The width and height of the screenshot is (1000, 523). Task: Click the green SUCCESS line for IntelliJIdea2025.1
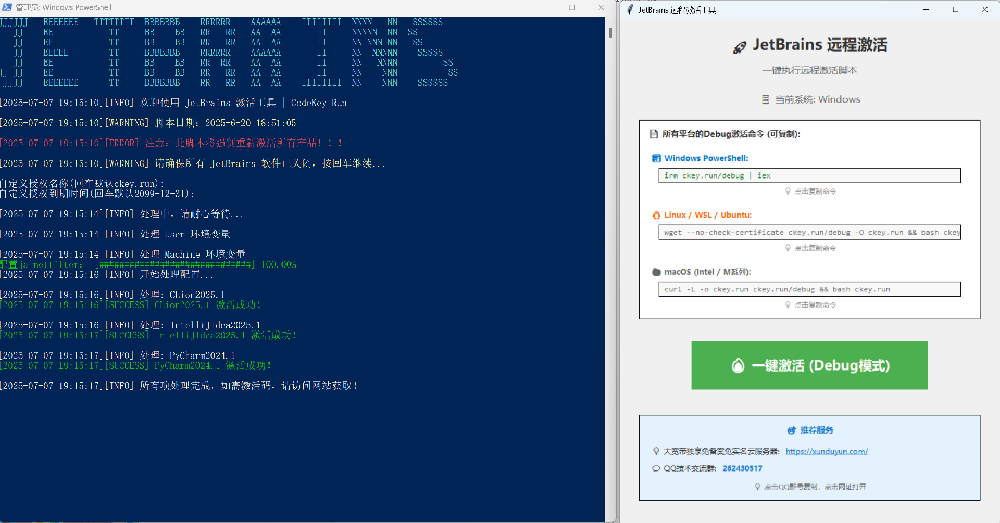[148, 335]
